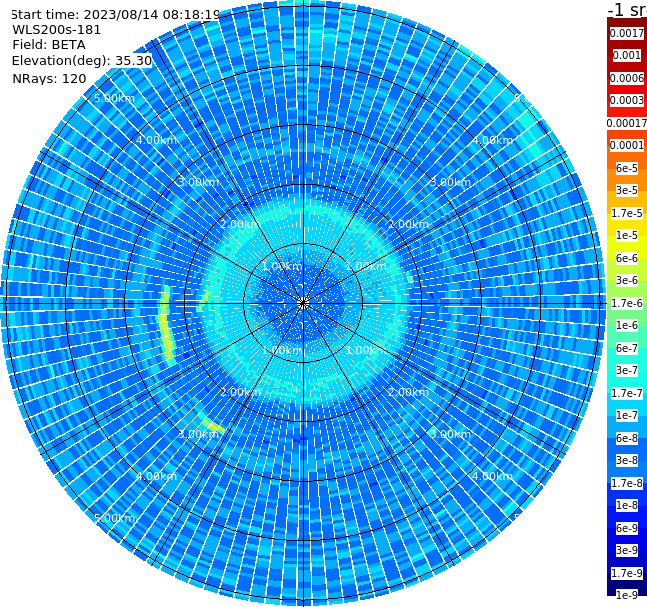
Task: Select the 6e-5 colorbar label
Action: pyautogui.click(x=627, y=168)
